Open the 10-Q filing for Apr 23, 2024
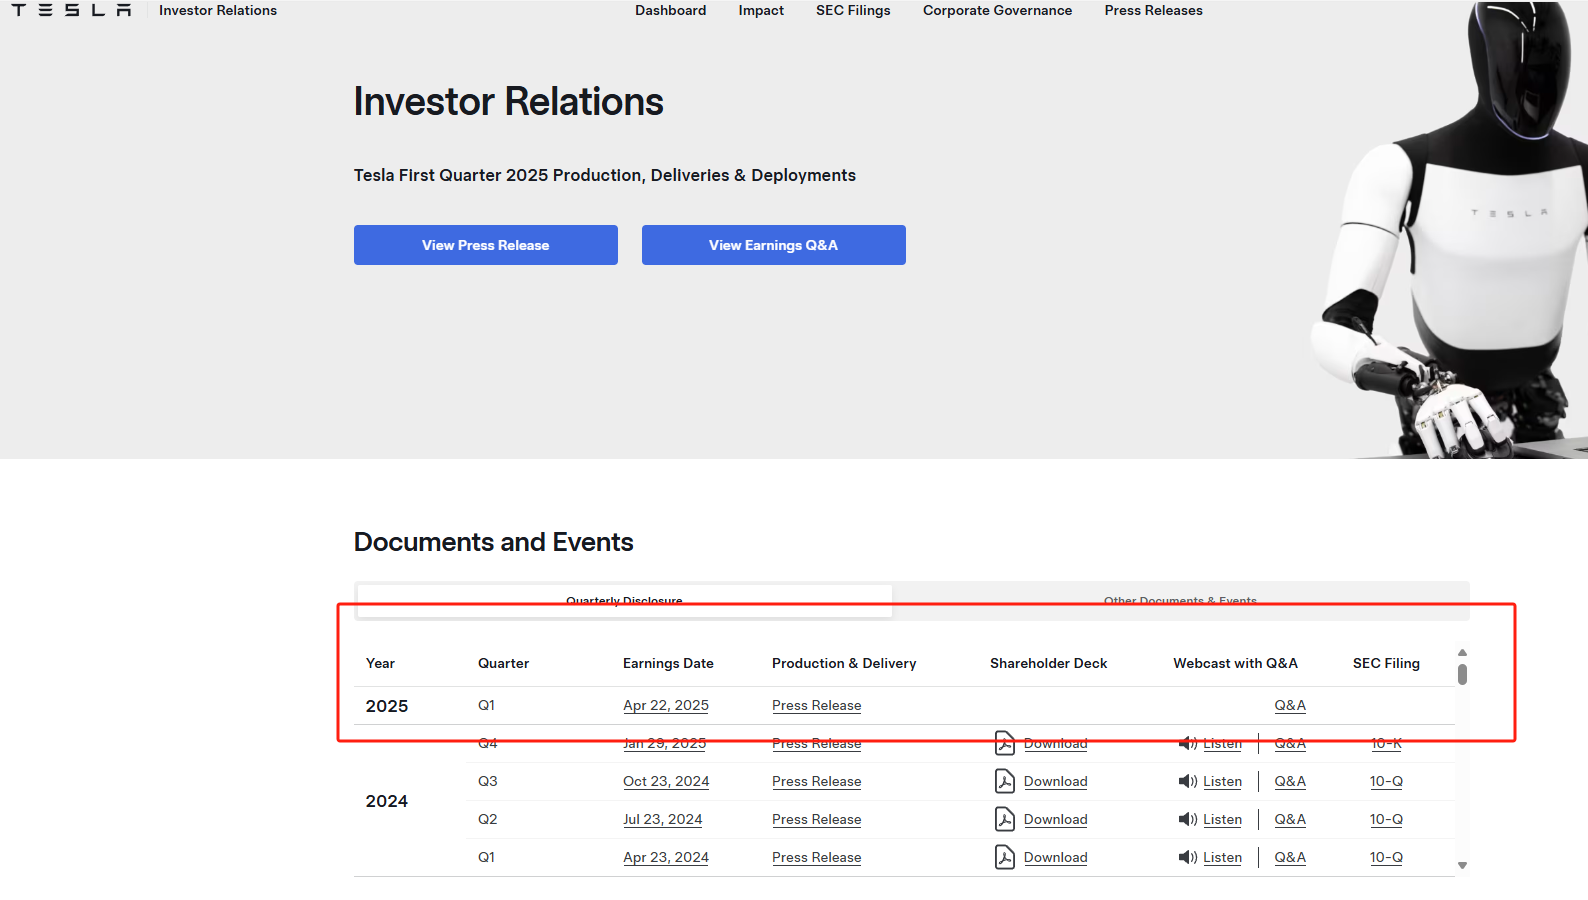The width and height of the screenshot is (1588, 900). [1386, 857]
